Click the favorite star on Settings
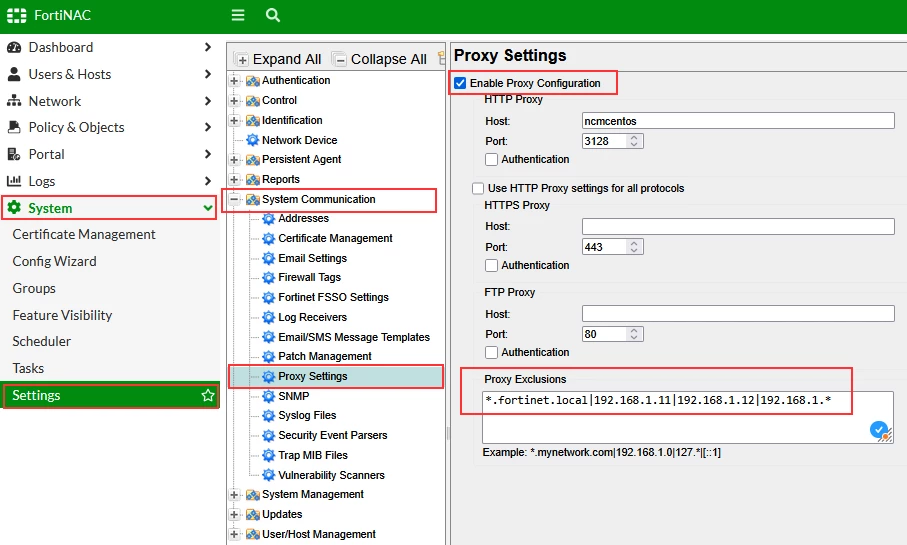 coord(208,395)
